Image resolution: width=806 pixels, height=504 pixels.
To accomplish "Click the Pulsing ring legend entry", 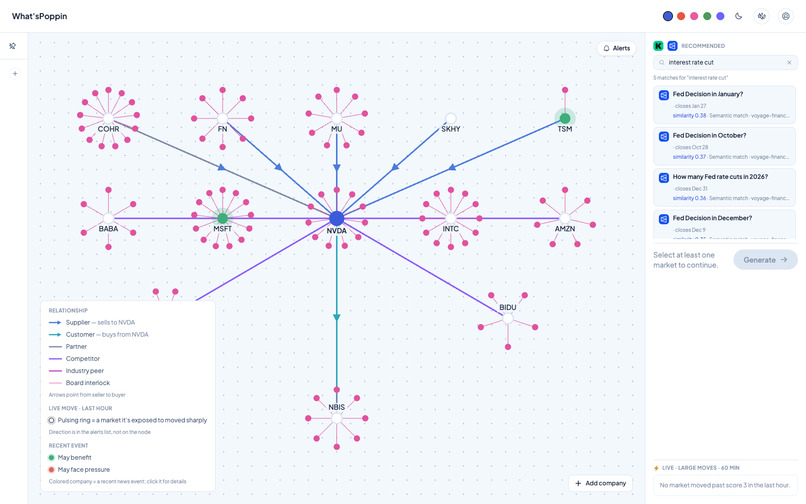I will tap(127, 420).
